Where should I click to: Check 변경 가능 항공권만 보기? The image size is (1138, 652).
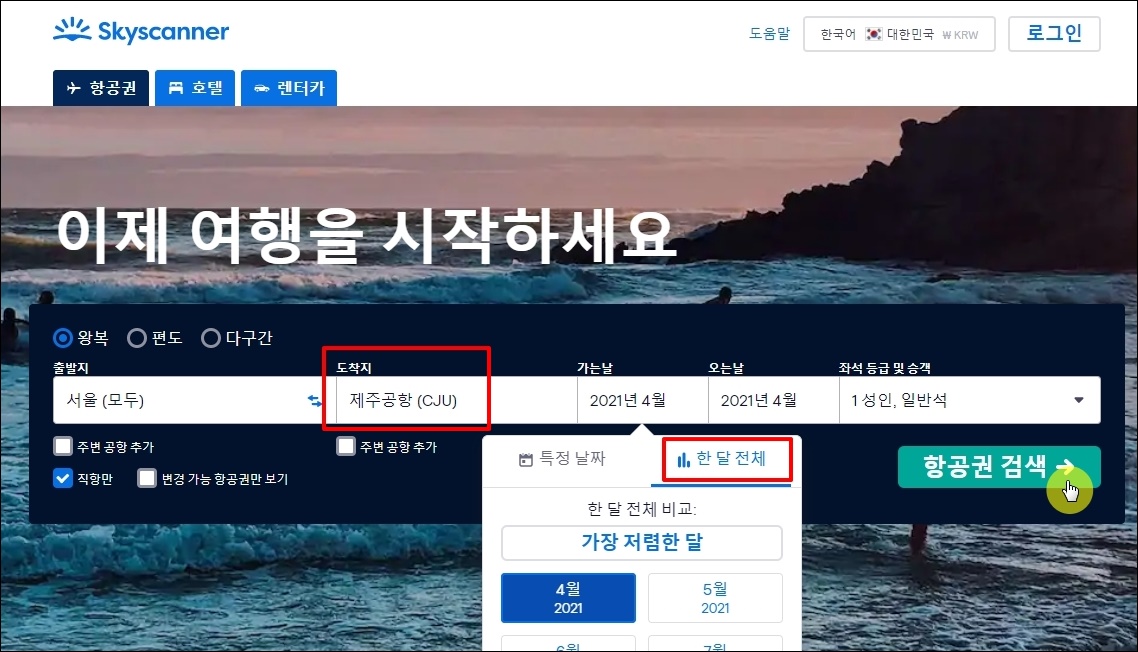[147, 478]
